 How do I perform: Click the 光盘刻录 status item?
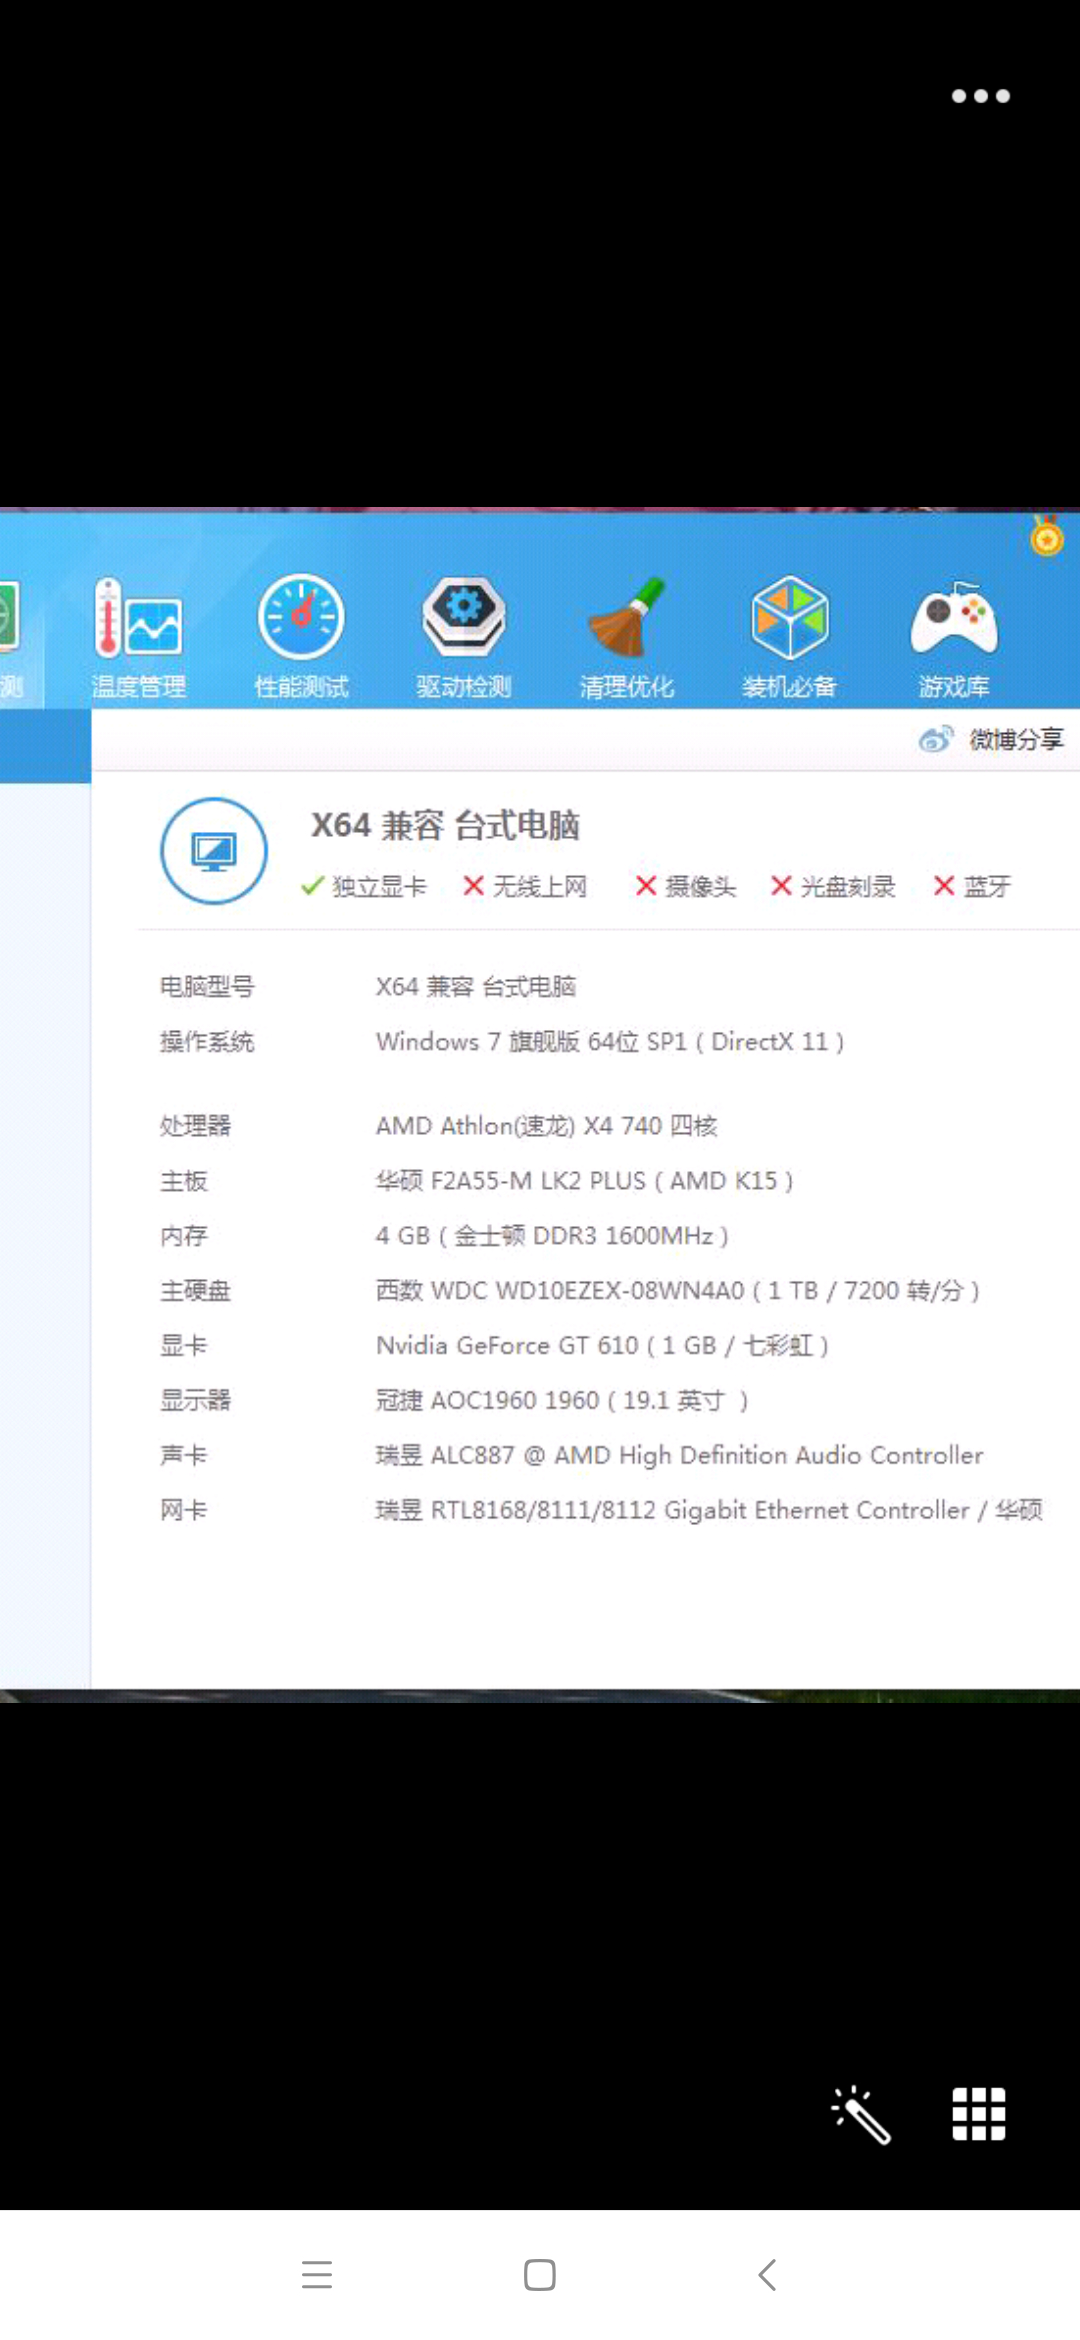click(833, 886)
